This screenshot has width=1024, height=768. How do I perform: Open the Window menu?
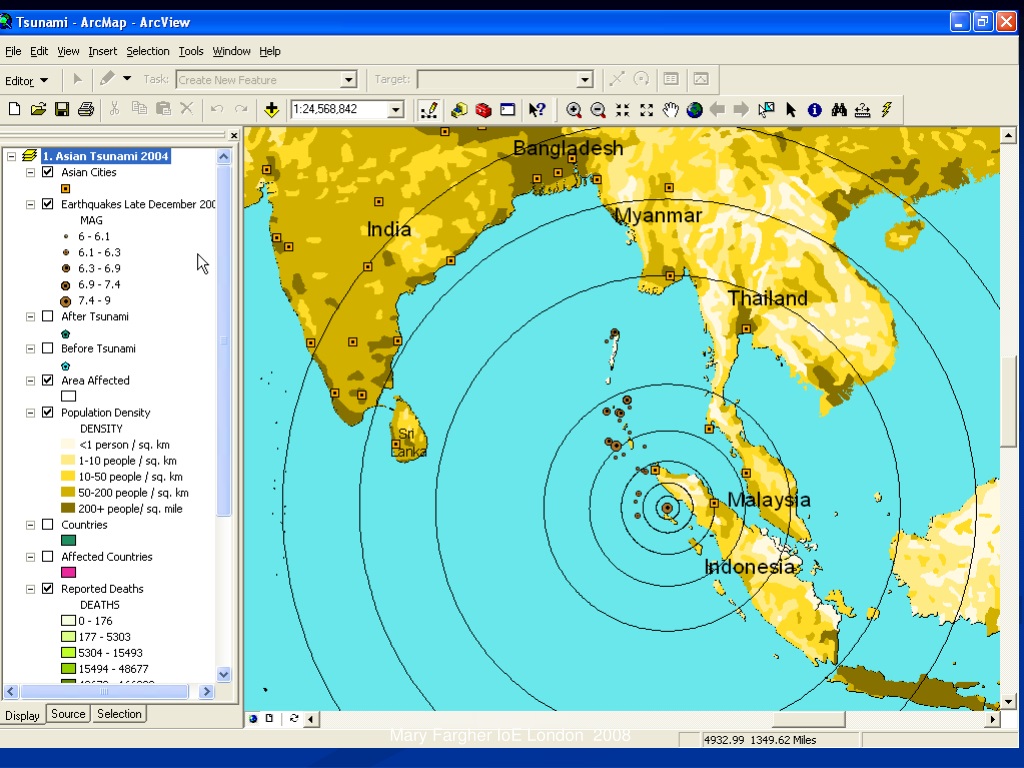(231, 51)
